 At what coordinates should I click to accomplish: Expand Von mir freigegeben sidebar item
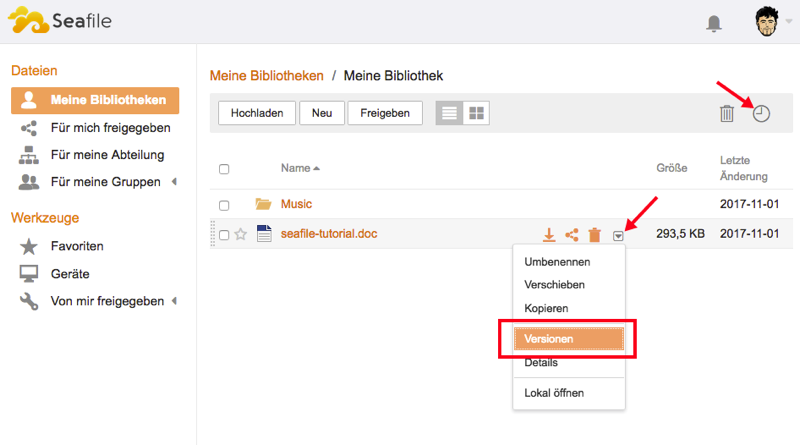pos(174,301)
